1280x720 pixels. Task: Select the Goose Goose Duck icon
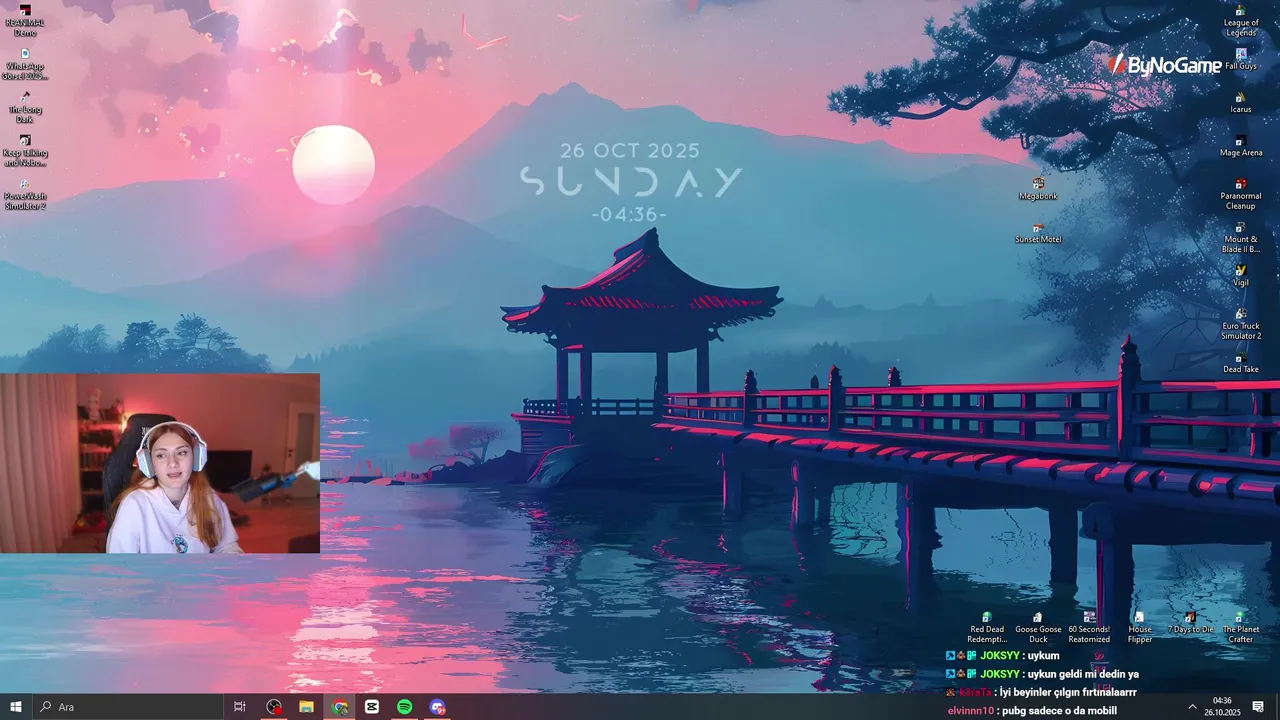[x=1038, y=627]
